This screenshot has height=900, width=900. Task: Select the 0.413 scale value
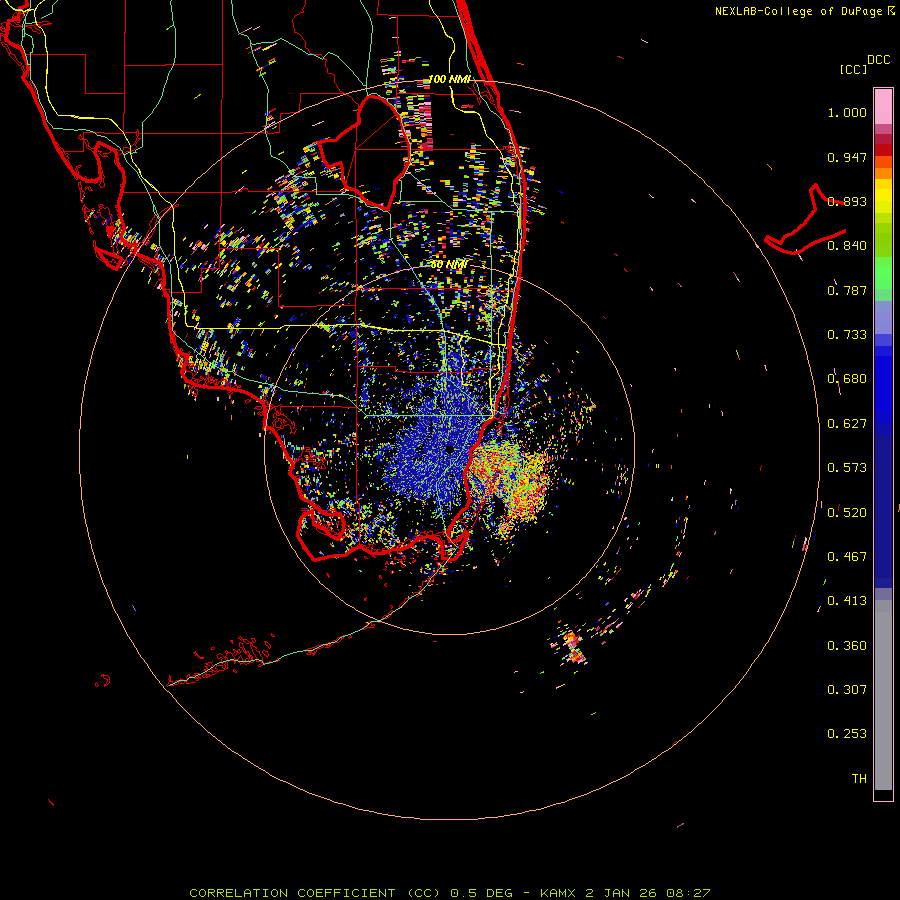(x=847, y=601)
